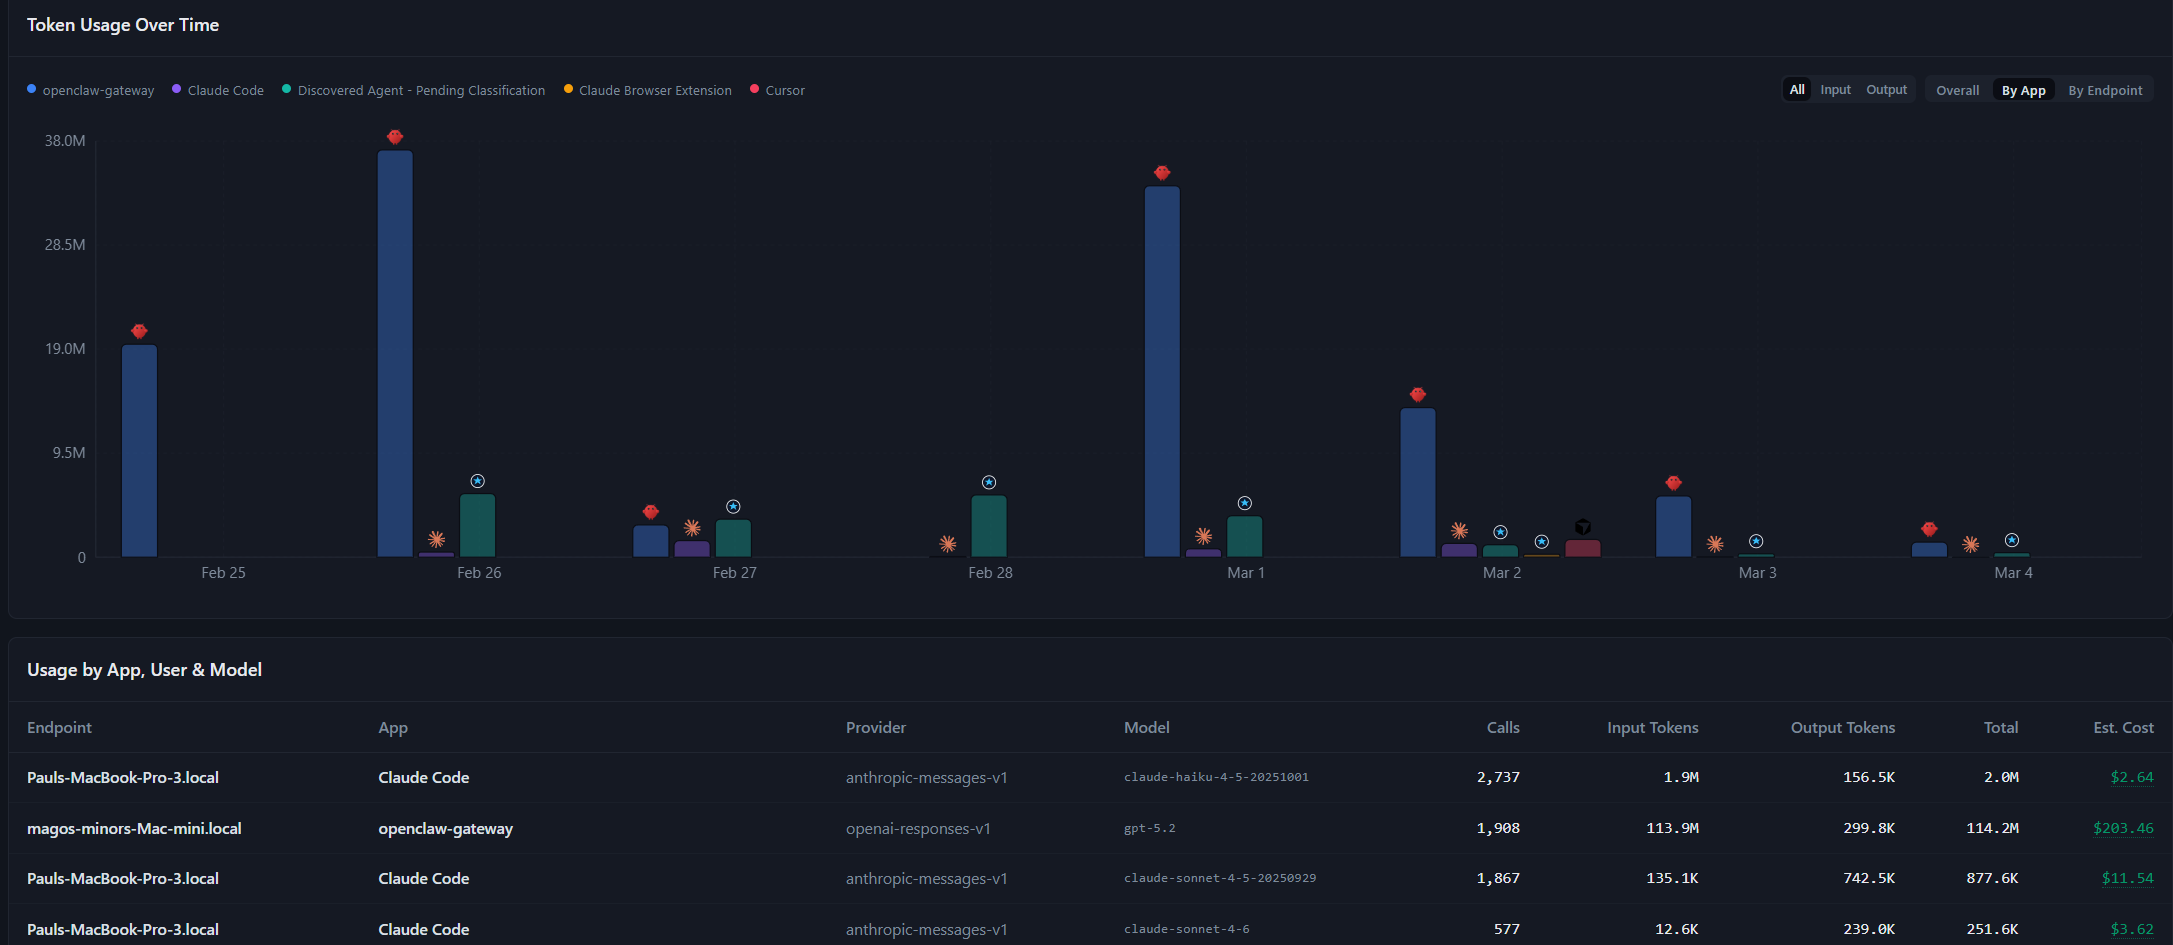Screen dimensions: 2173x945
Task: Click the red mascot icon above the Mar 1 bar
Action: (1161, 172)
